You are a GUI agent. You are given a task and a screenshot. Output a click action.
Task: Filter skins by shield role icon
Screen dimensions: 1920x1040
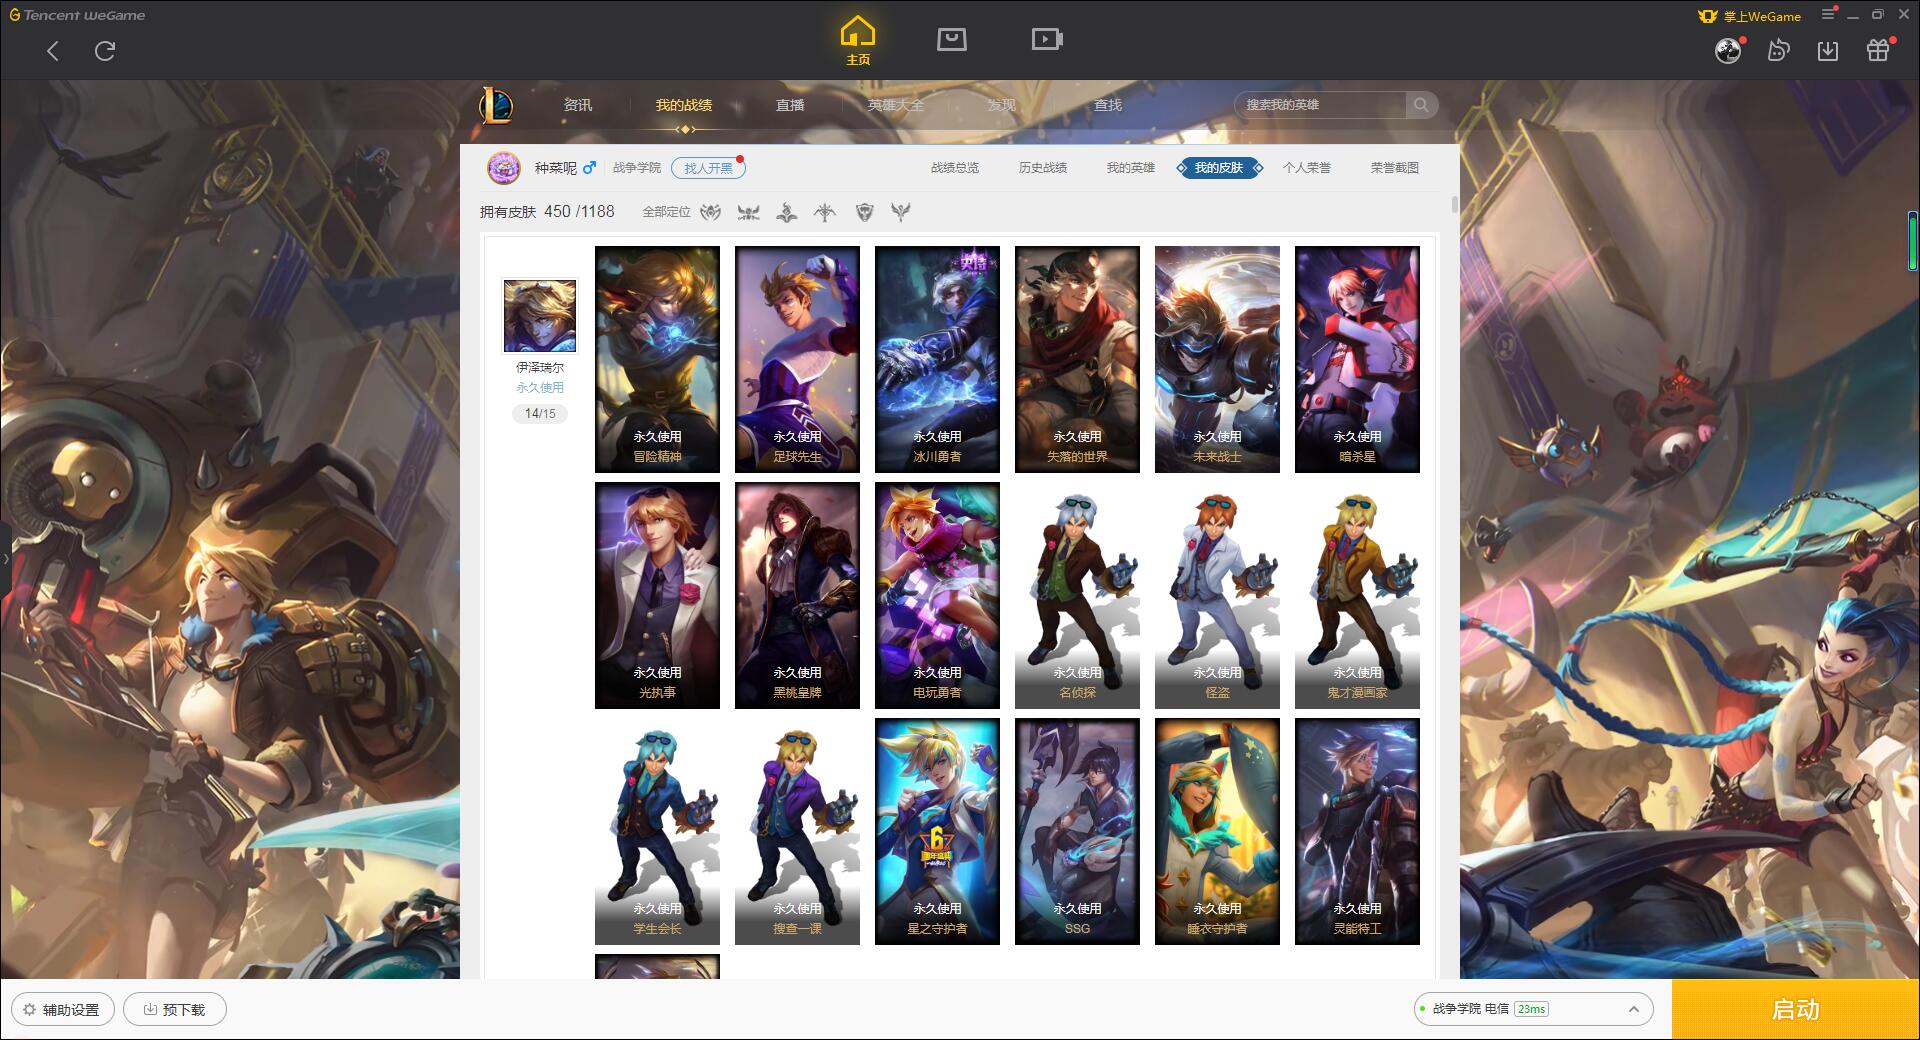(x=865, y=212)
